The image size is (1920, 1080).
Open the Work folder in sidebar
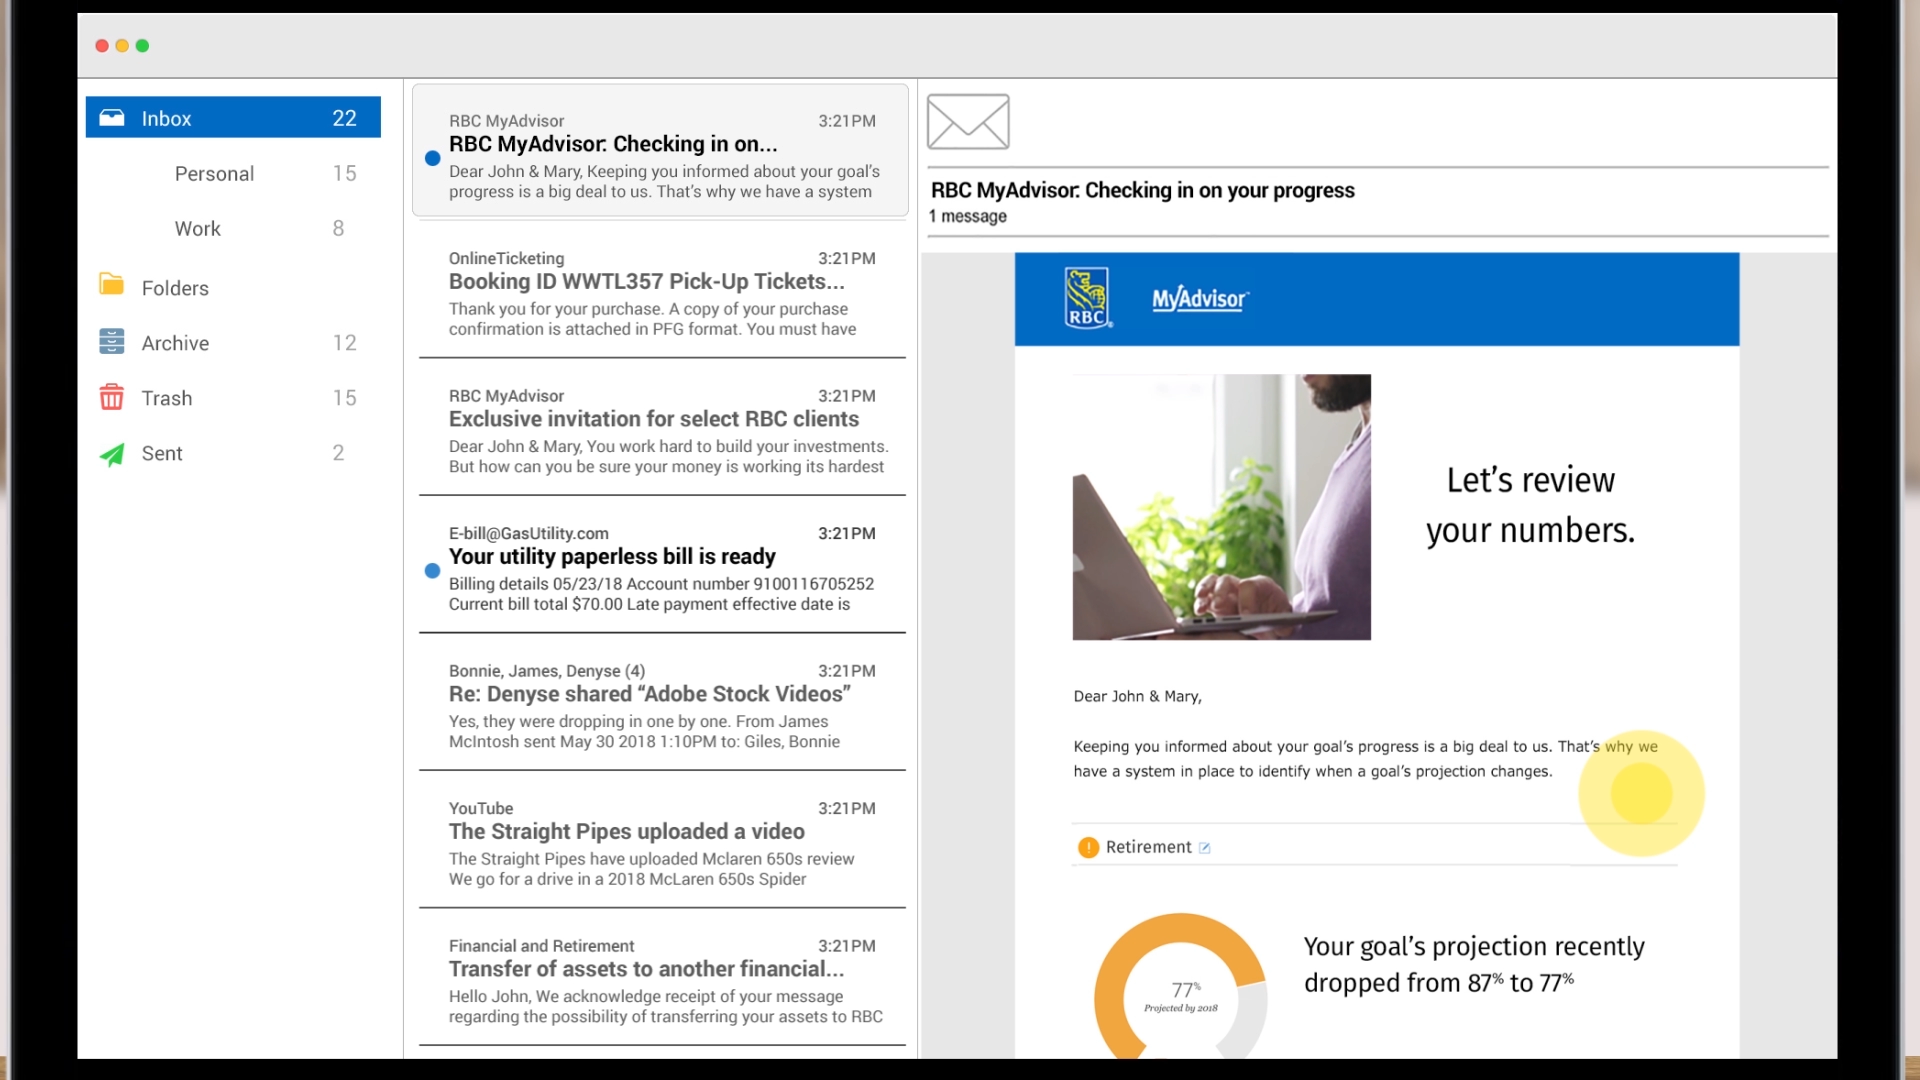click(x=198, y=228)
